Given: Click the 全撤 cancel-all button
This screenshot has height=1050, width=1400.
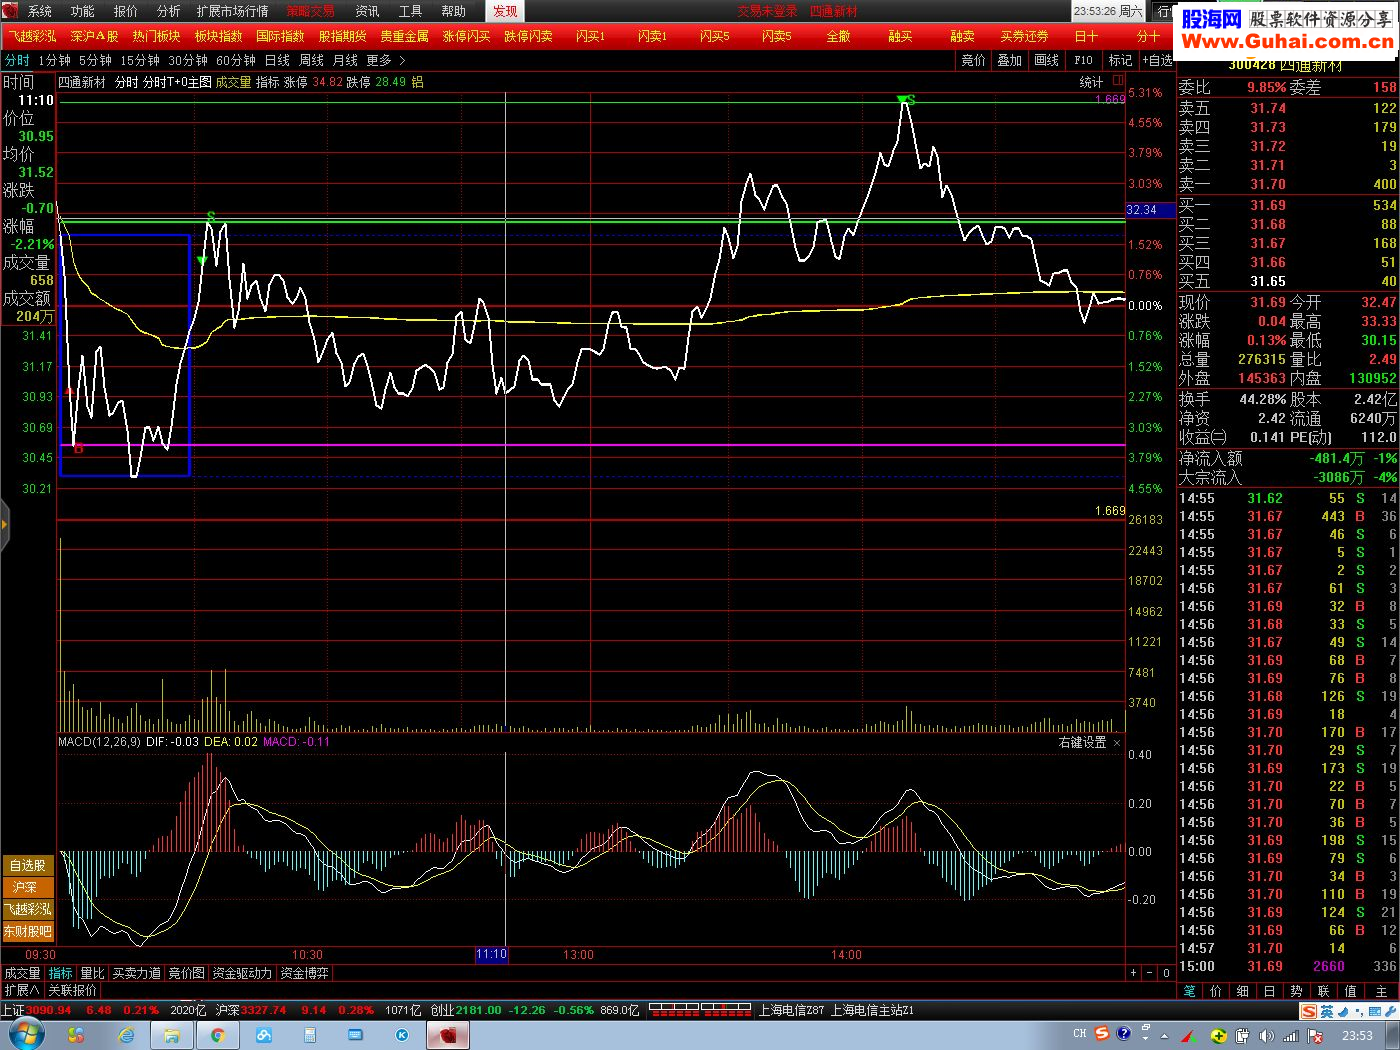Looking at the screenshot, I should pyautogui.click(x=838, y=36).
